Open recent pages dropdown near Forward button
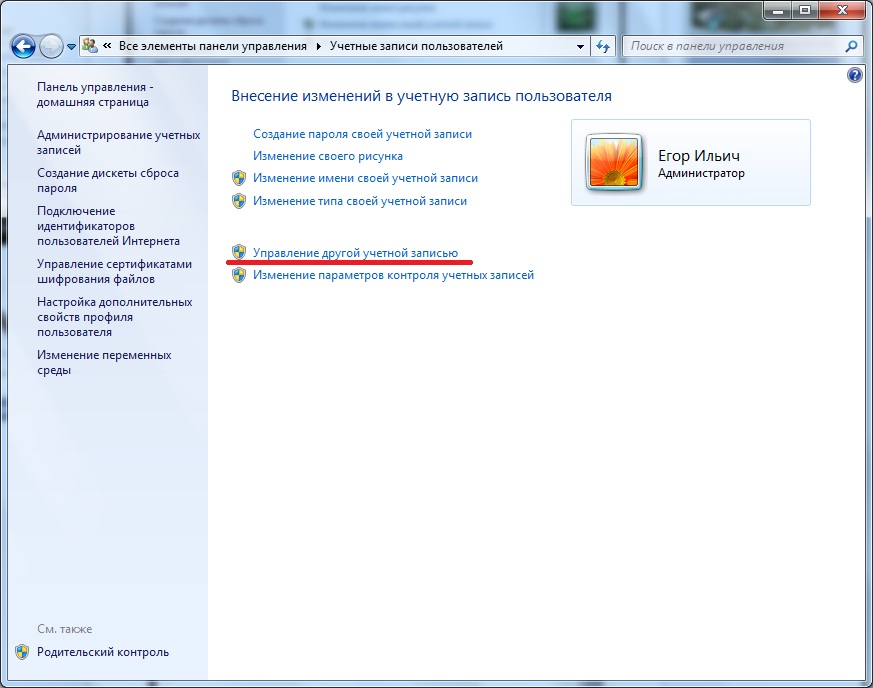This screenshot has height=688, width=873. coord(70,47)
